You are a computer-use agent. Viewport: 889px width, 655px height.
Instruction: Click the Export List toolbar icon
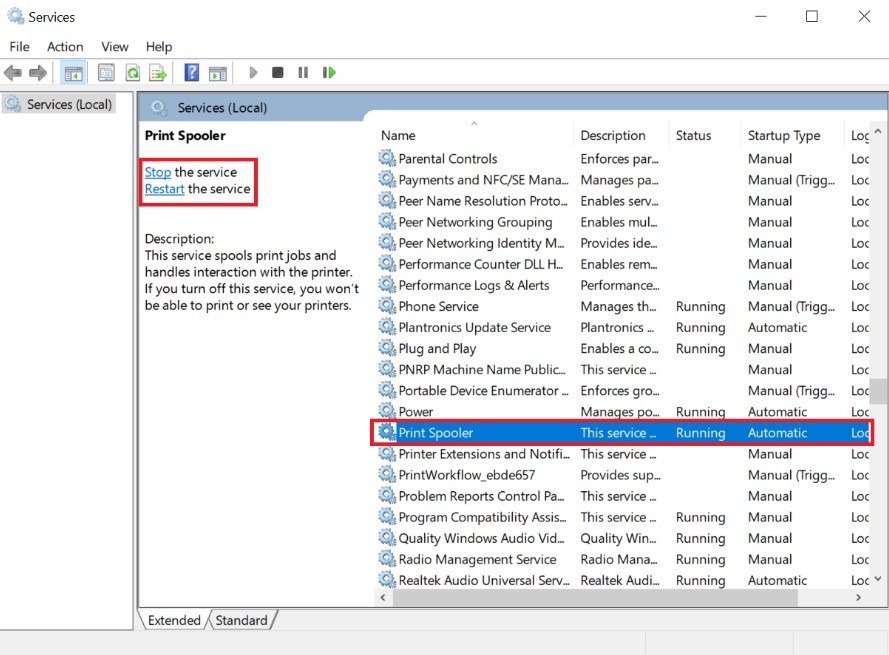[x=157, y=73]
